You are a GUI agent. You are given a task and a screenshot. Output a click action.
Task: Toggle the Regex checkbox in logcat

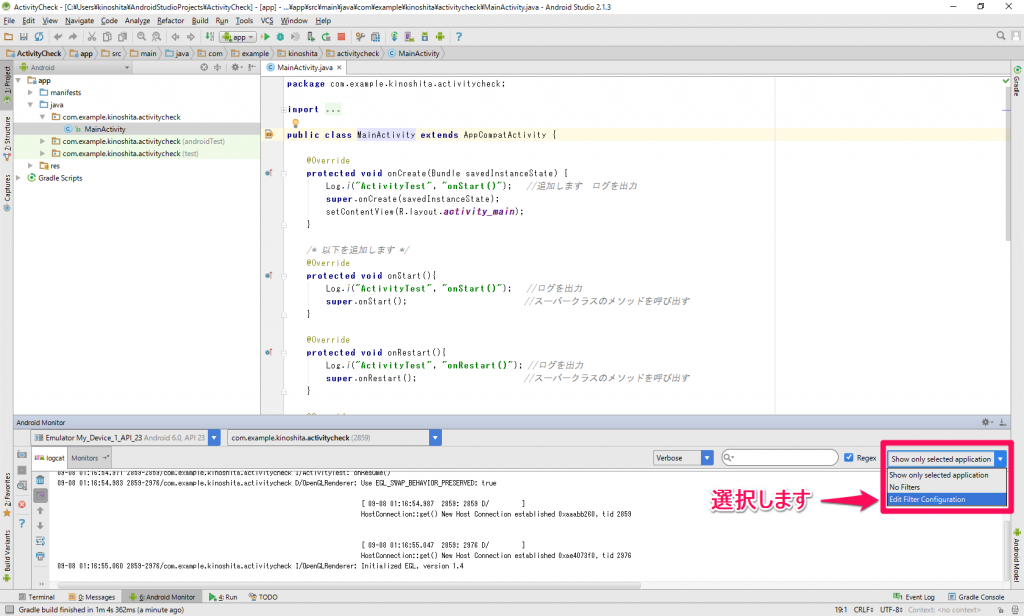point(848,457)
